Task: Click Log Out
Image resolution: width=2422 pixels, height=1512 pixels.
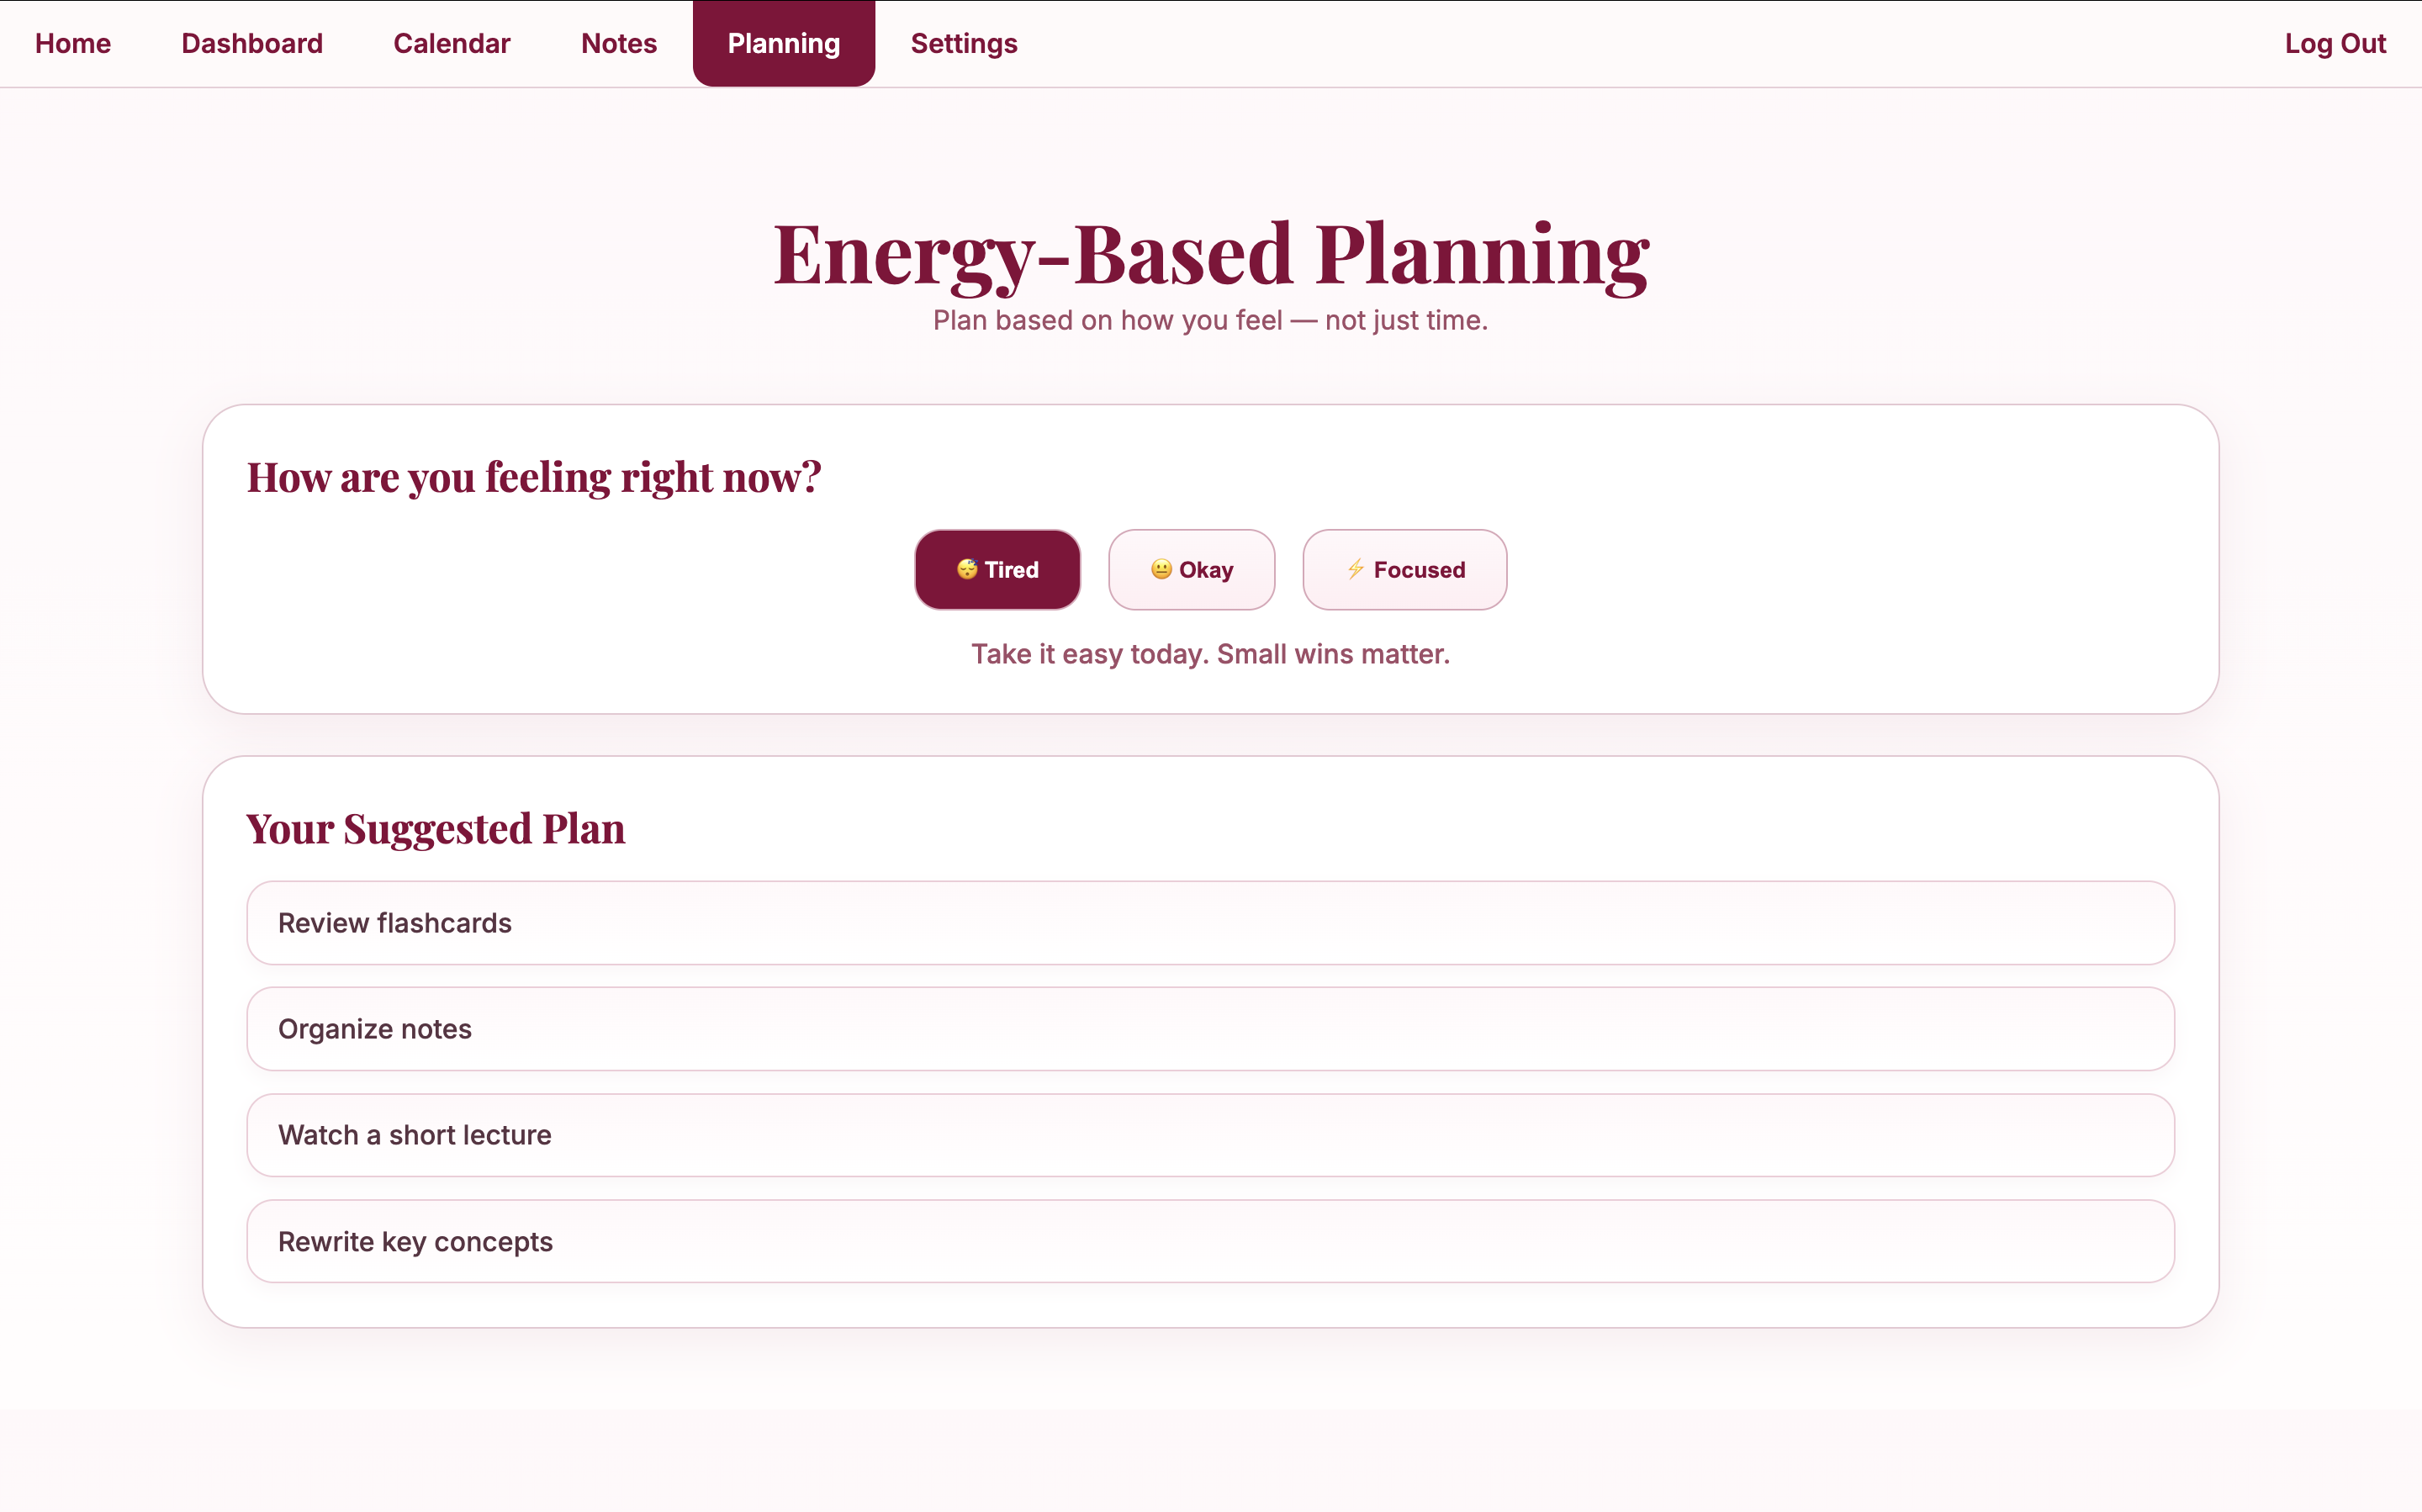Action: coord(2335,43)
